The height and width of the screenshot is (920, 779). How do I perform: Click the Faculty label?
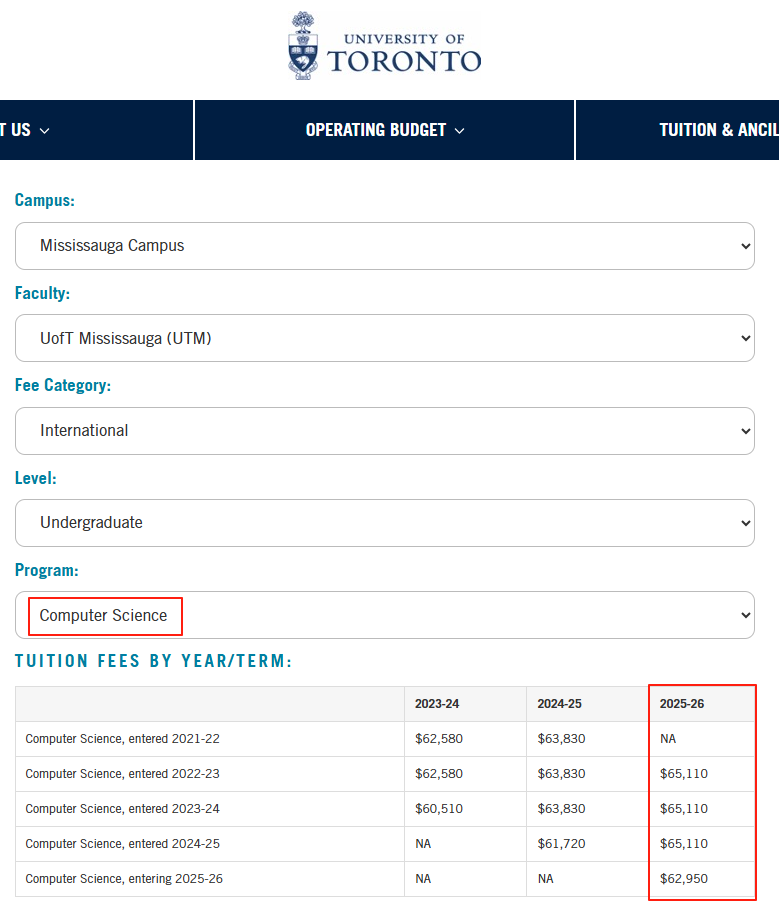tap(42, 293)
